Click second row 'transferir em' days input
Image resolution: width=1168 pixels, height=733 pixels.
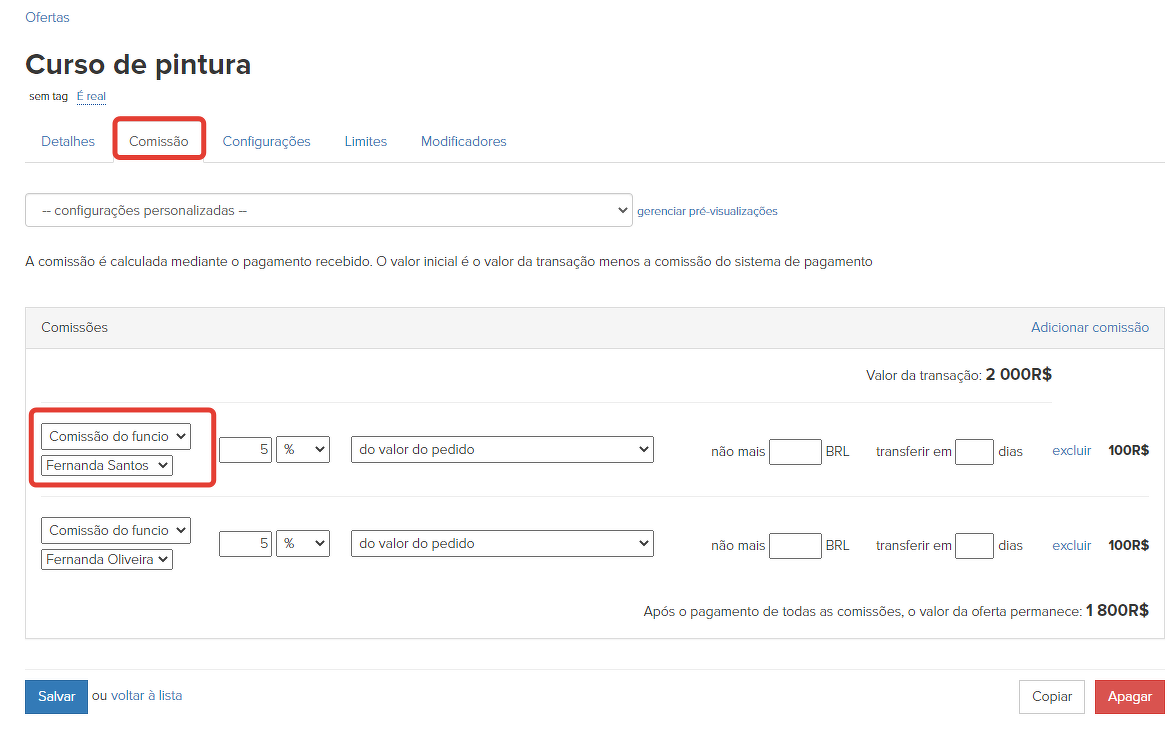tap(973, 546)
